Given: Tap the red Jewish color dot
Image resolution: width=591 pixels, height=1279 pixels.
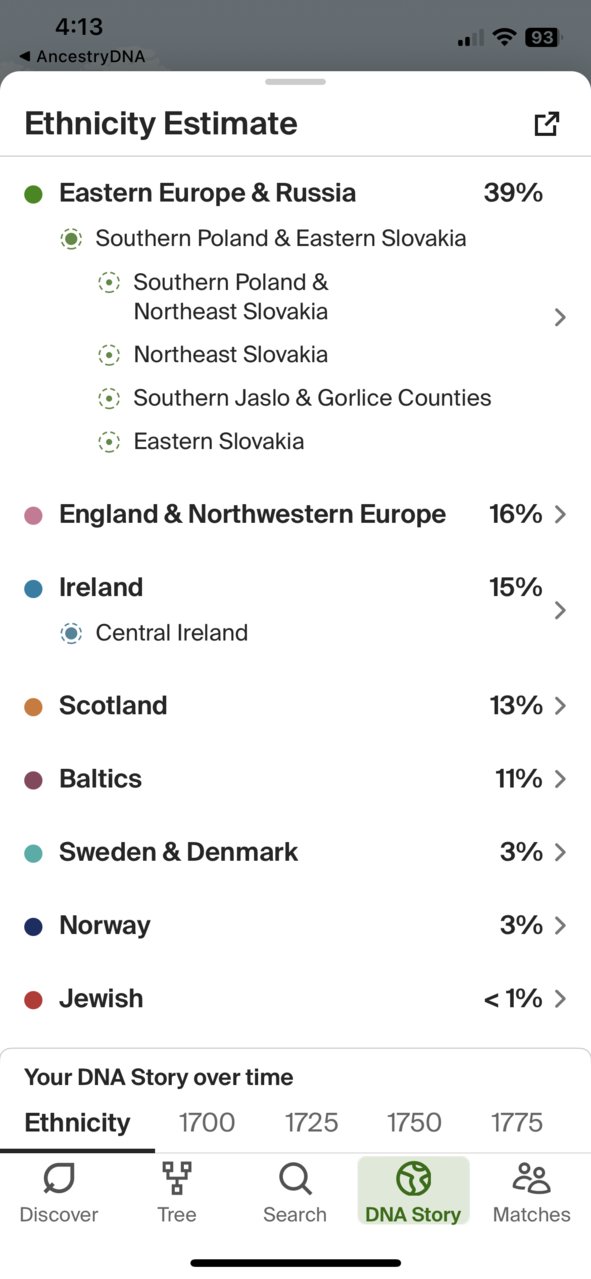Looking at the screenshot, I should (33, 999).
